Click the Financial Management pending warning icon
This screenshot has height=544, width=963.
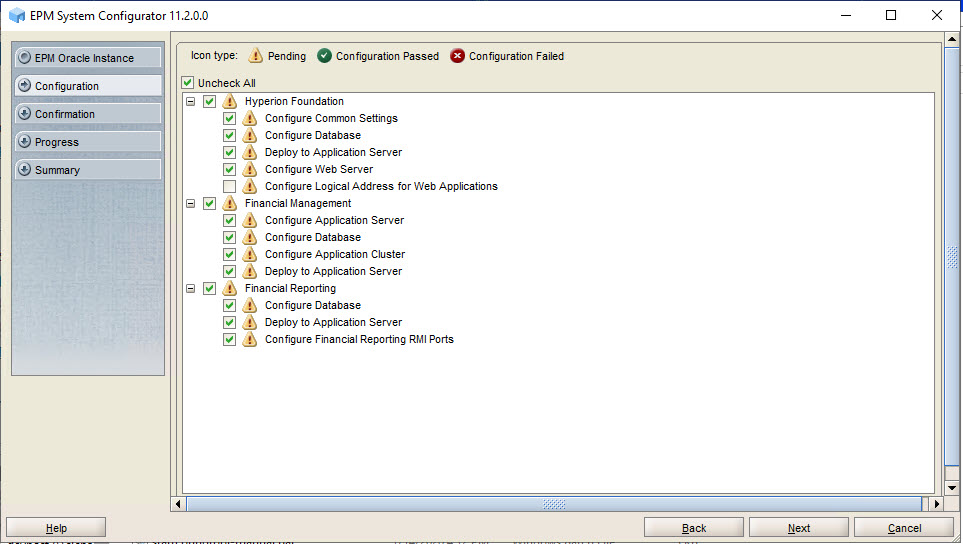pyautogui.click(x=230, y=203)
